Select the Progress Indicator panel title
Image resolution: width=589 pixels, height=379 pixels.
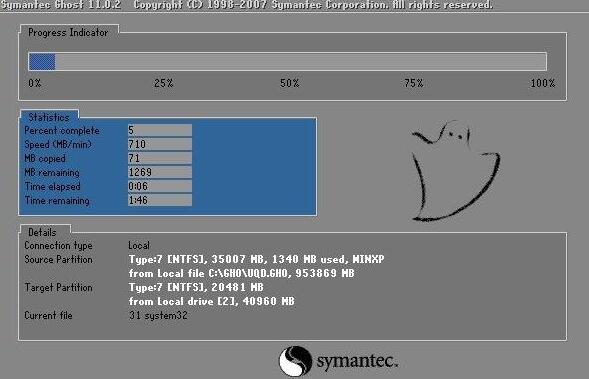tap(68, 33)
